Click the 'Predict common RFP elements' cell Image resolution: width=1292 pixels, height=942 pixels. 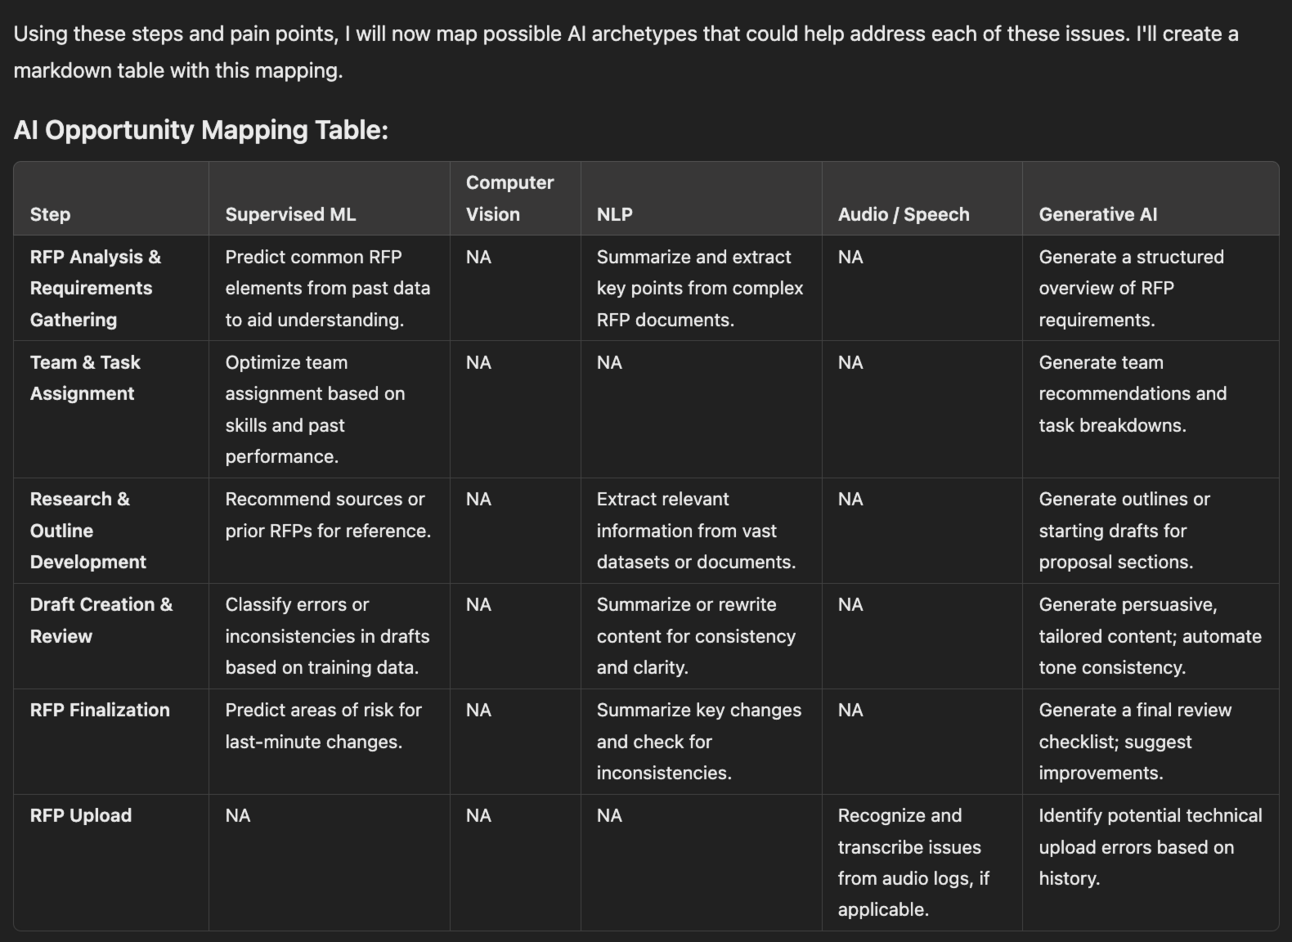[327, 288]
